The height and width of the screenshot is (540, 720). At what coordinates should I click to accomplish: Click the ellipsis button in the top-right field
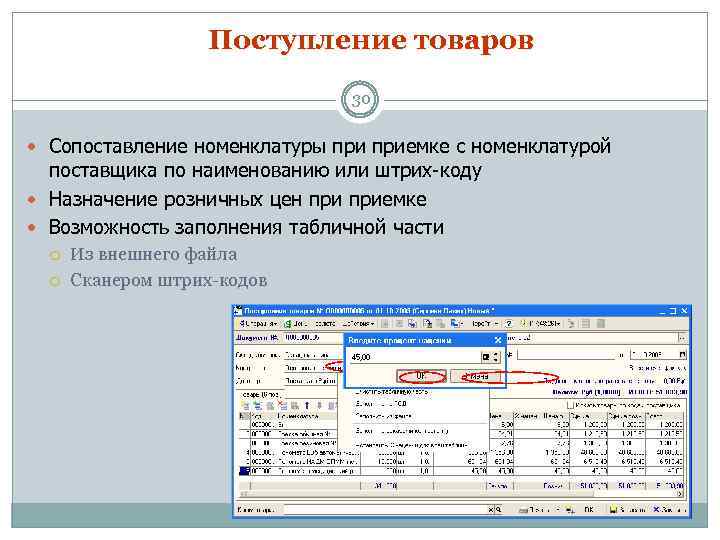(x=683, y=338)
